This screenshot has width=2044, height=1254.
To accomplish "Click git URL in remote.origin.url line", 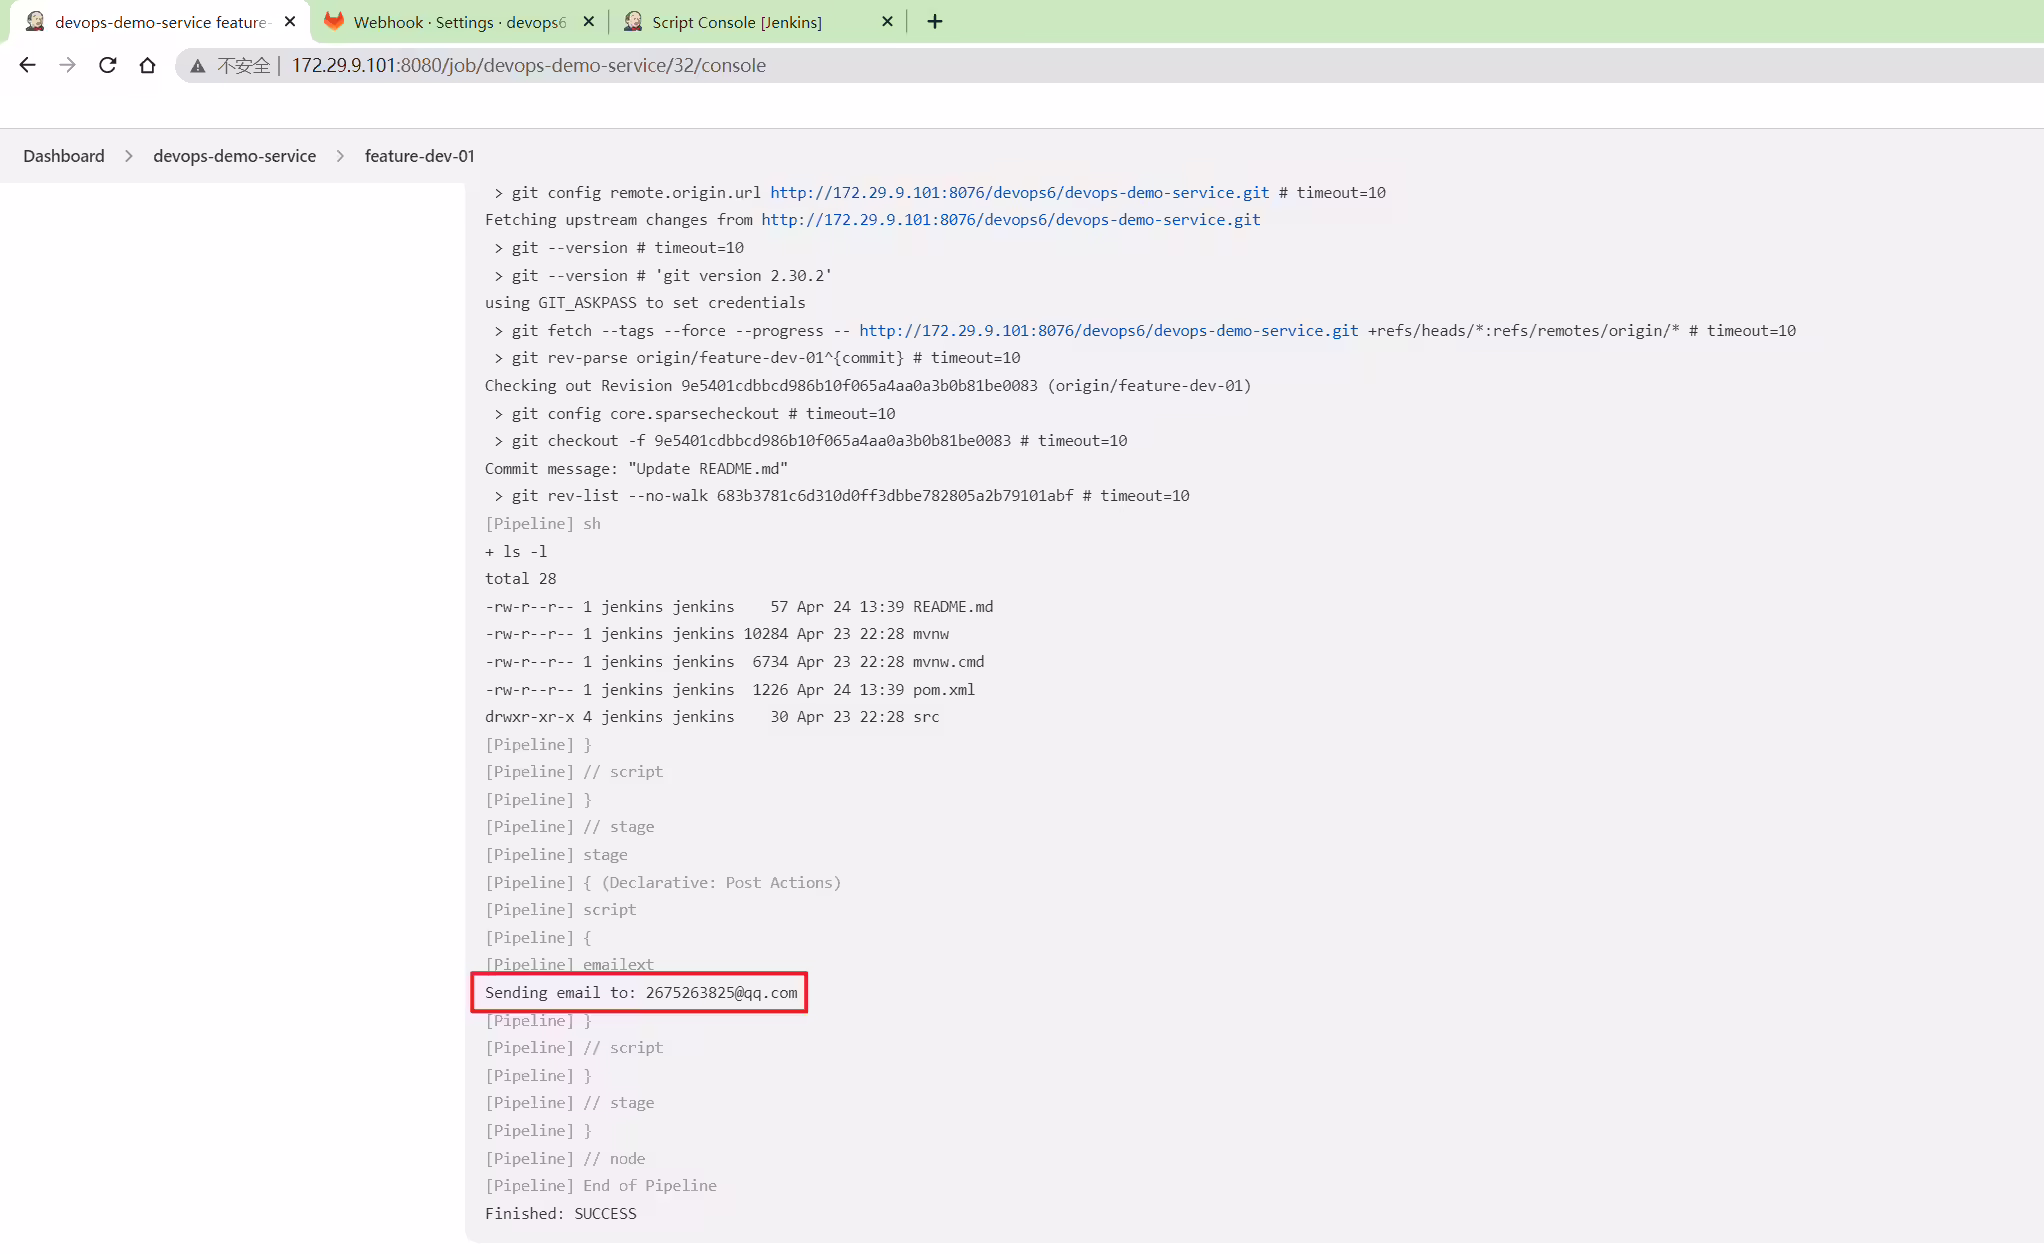I will point(1019,192).
